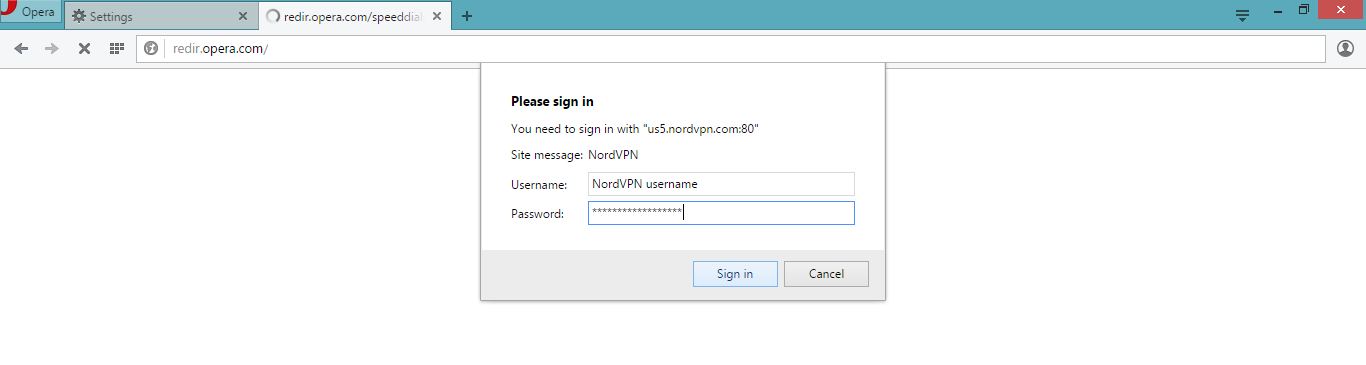Go back with the back arrow
The image size is (1366, 365).
[x=21, y=48]
